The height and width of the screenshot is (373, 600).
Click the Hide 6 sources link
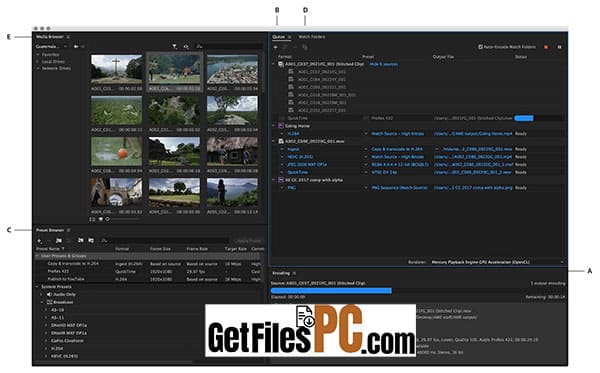click(x=384, y=64)
